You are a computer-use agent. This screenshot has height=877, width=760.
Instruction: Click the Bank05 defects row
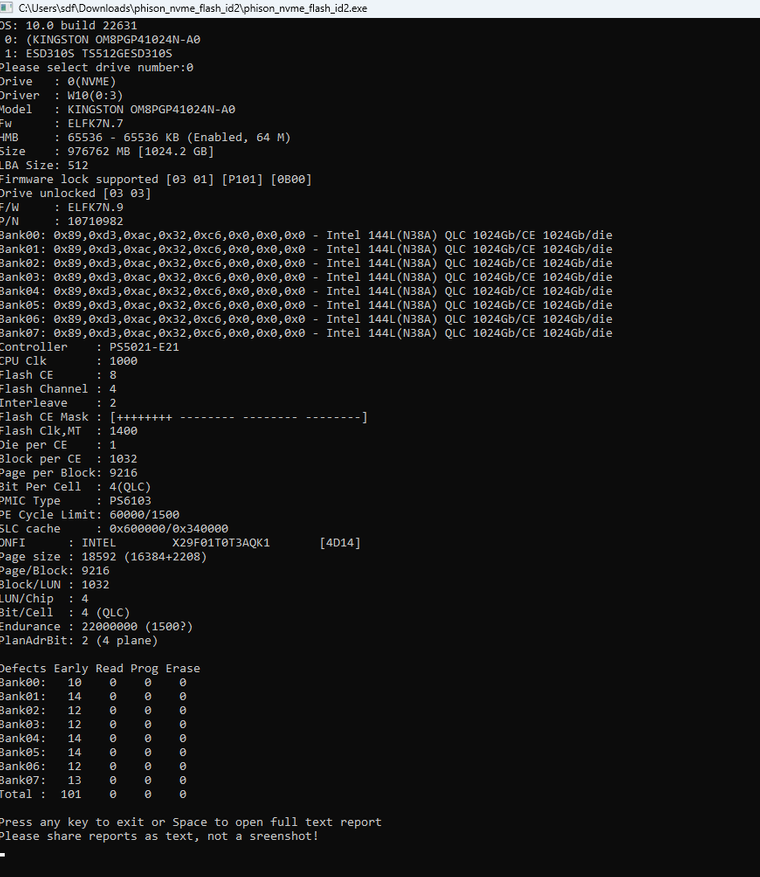point(93,753)
